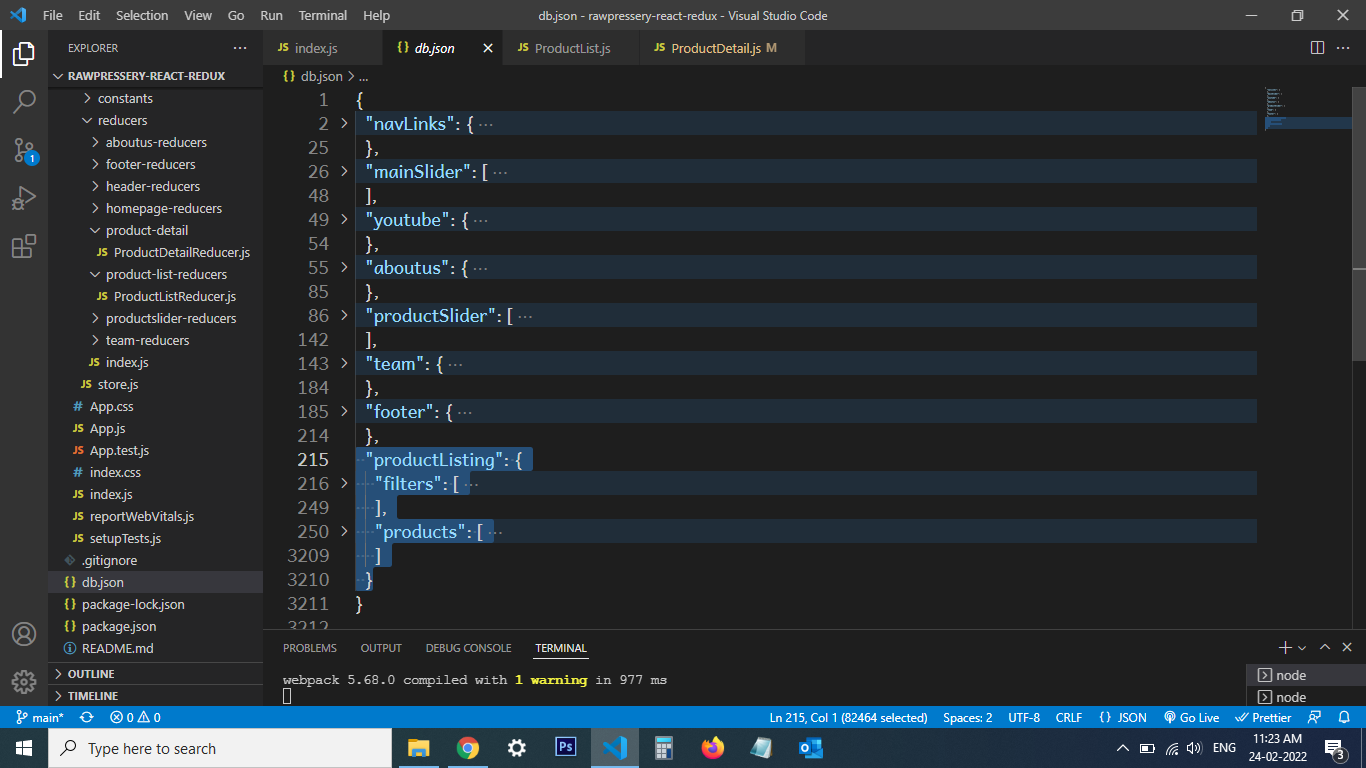Start Go Live server
1366x768 pixels.
click(1191, 718)
